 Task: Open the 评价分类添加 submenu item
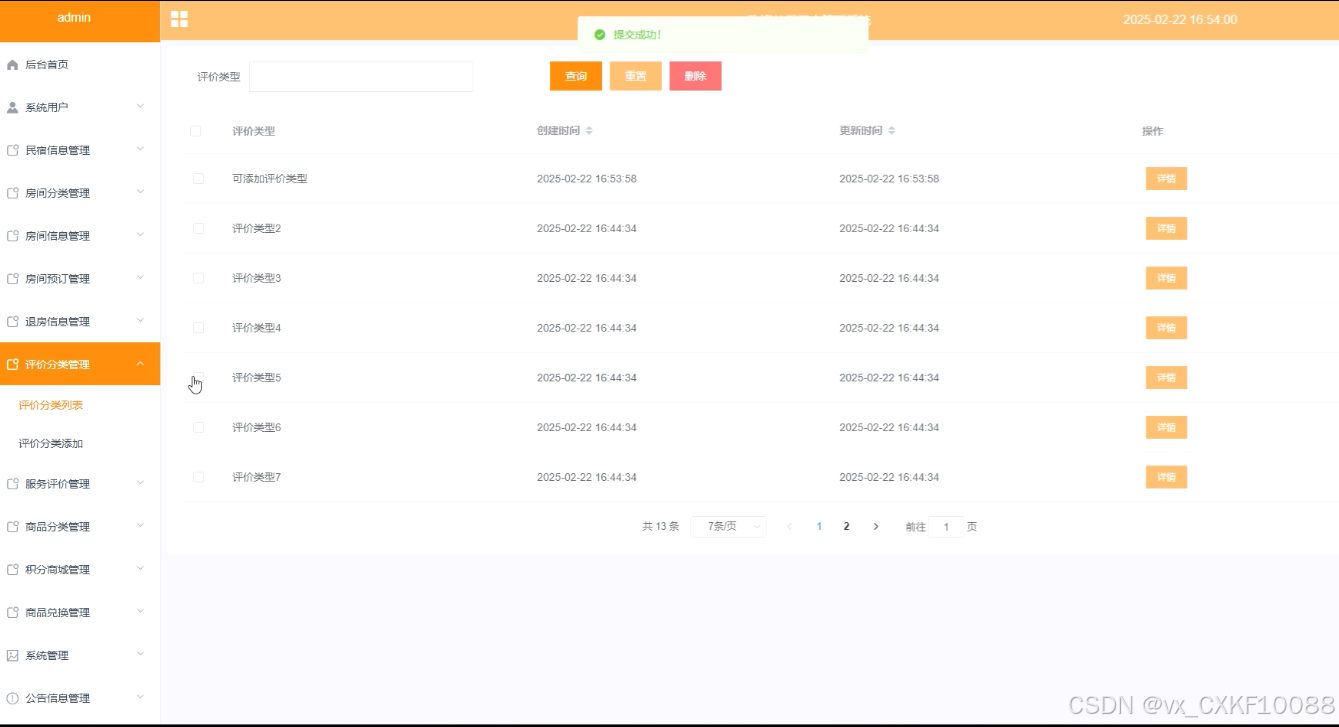pyautogui.click(x=51, y=443)
